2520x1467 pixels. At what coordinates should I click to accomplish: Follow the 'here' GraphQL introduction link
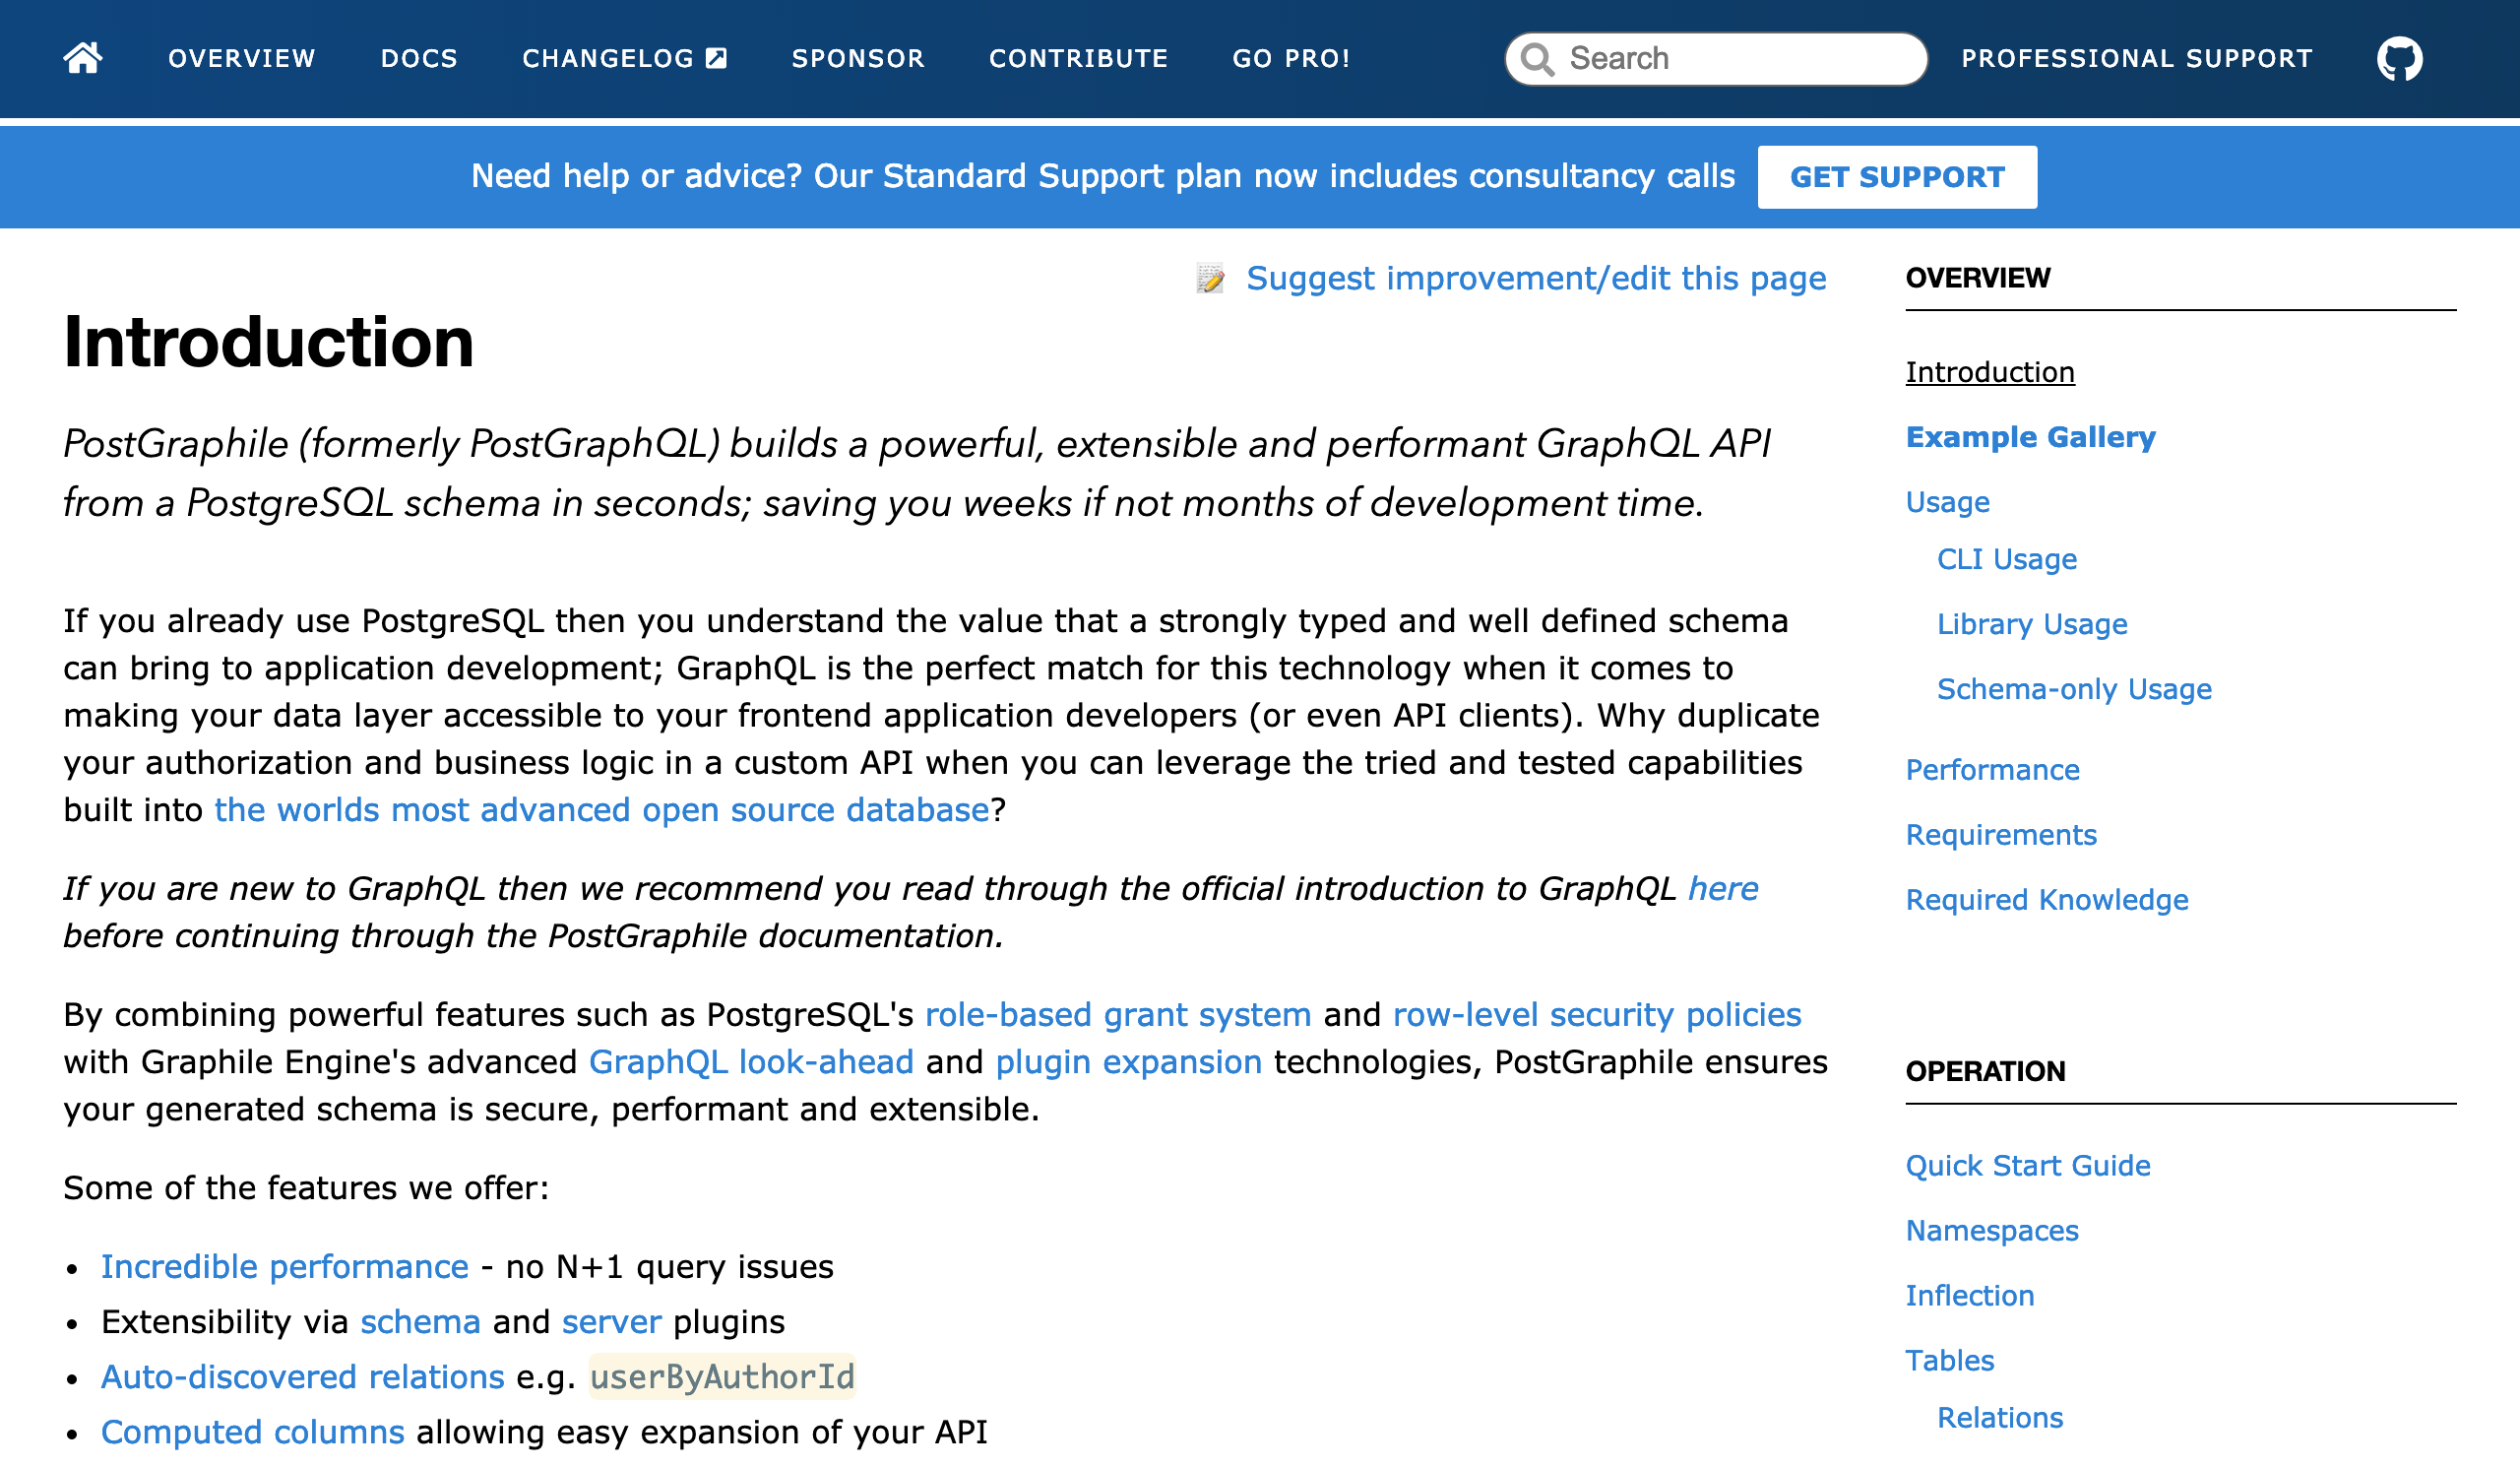point(1723,889)
